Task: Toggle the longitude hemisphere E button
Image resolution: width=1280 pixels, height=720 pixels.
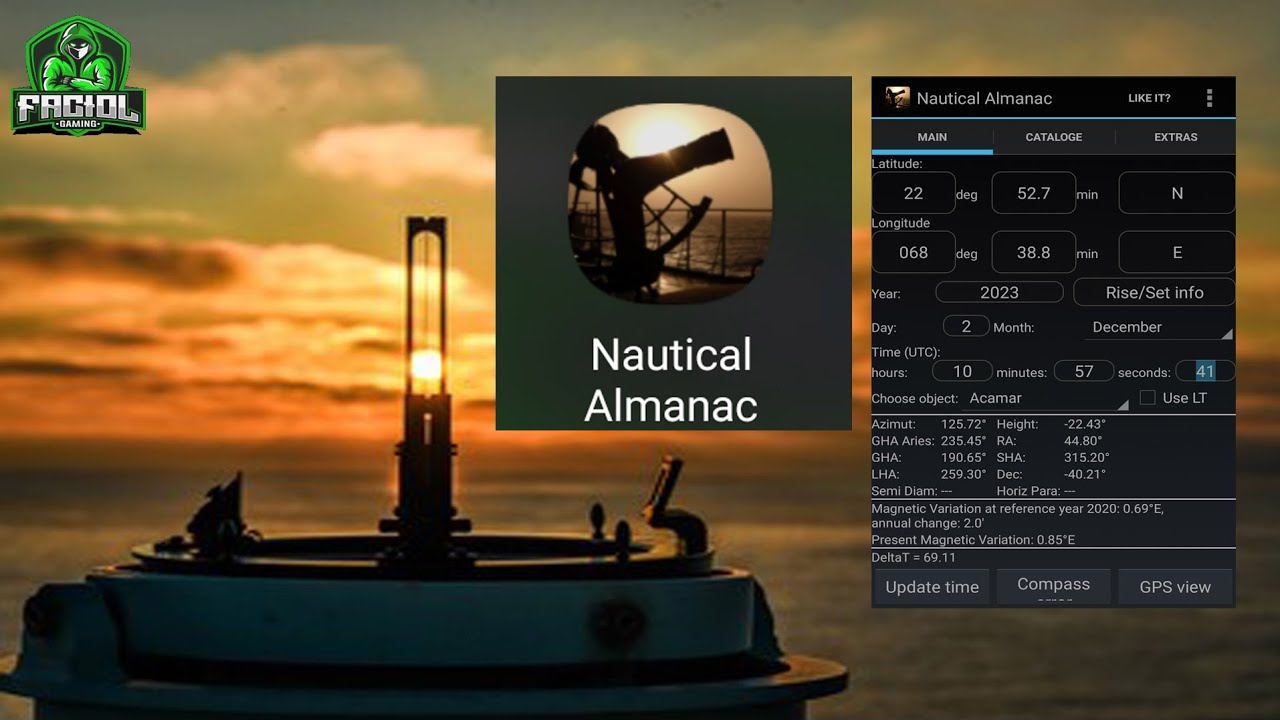Action: point(1176,252)
